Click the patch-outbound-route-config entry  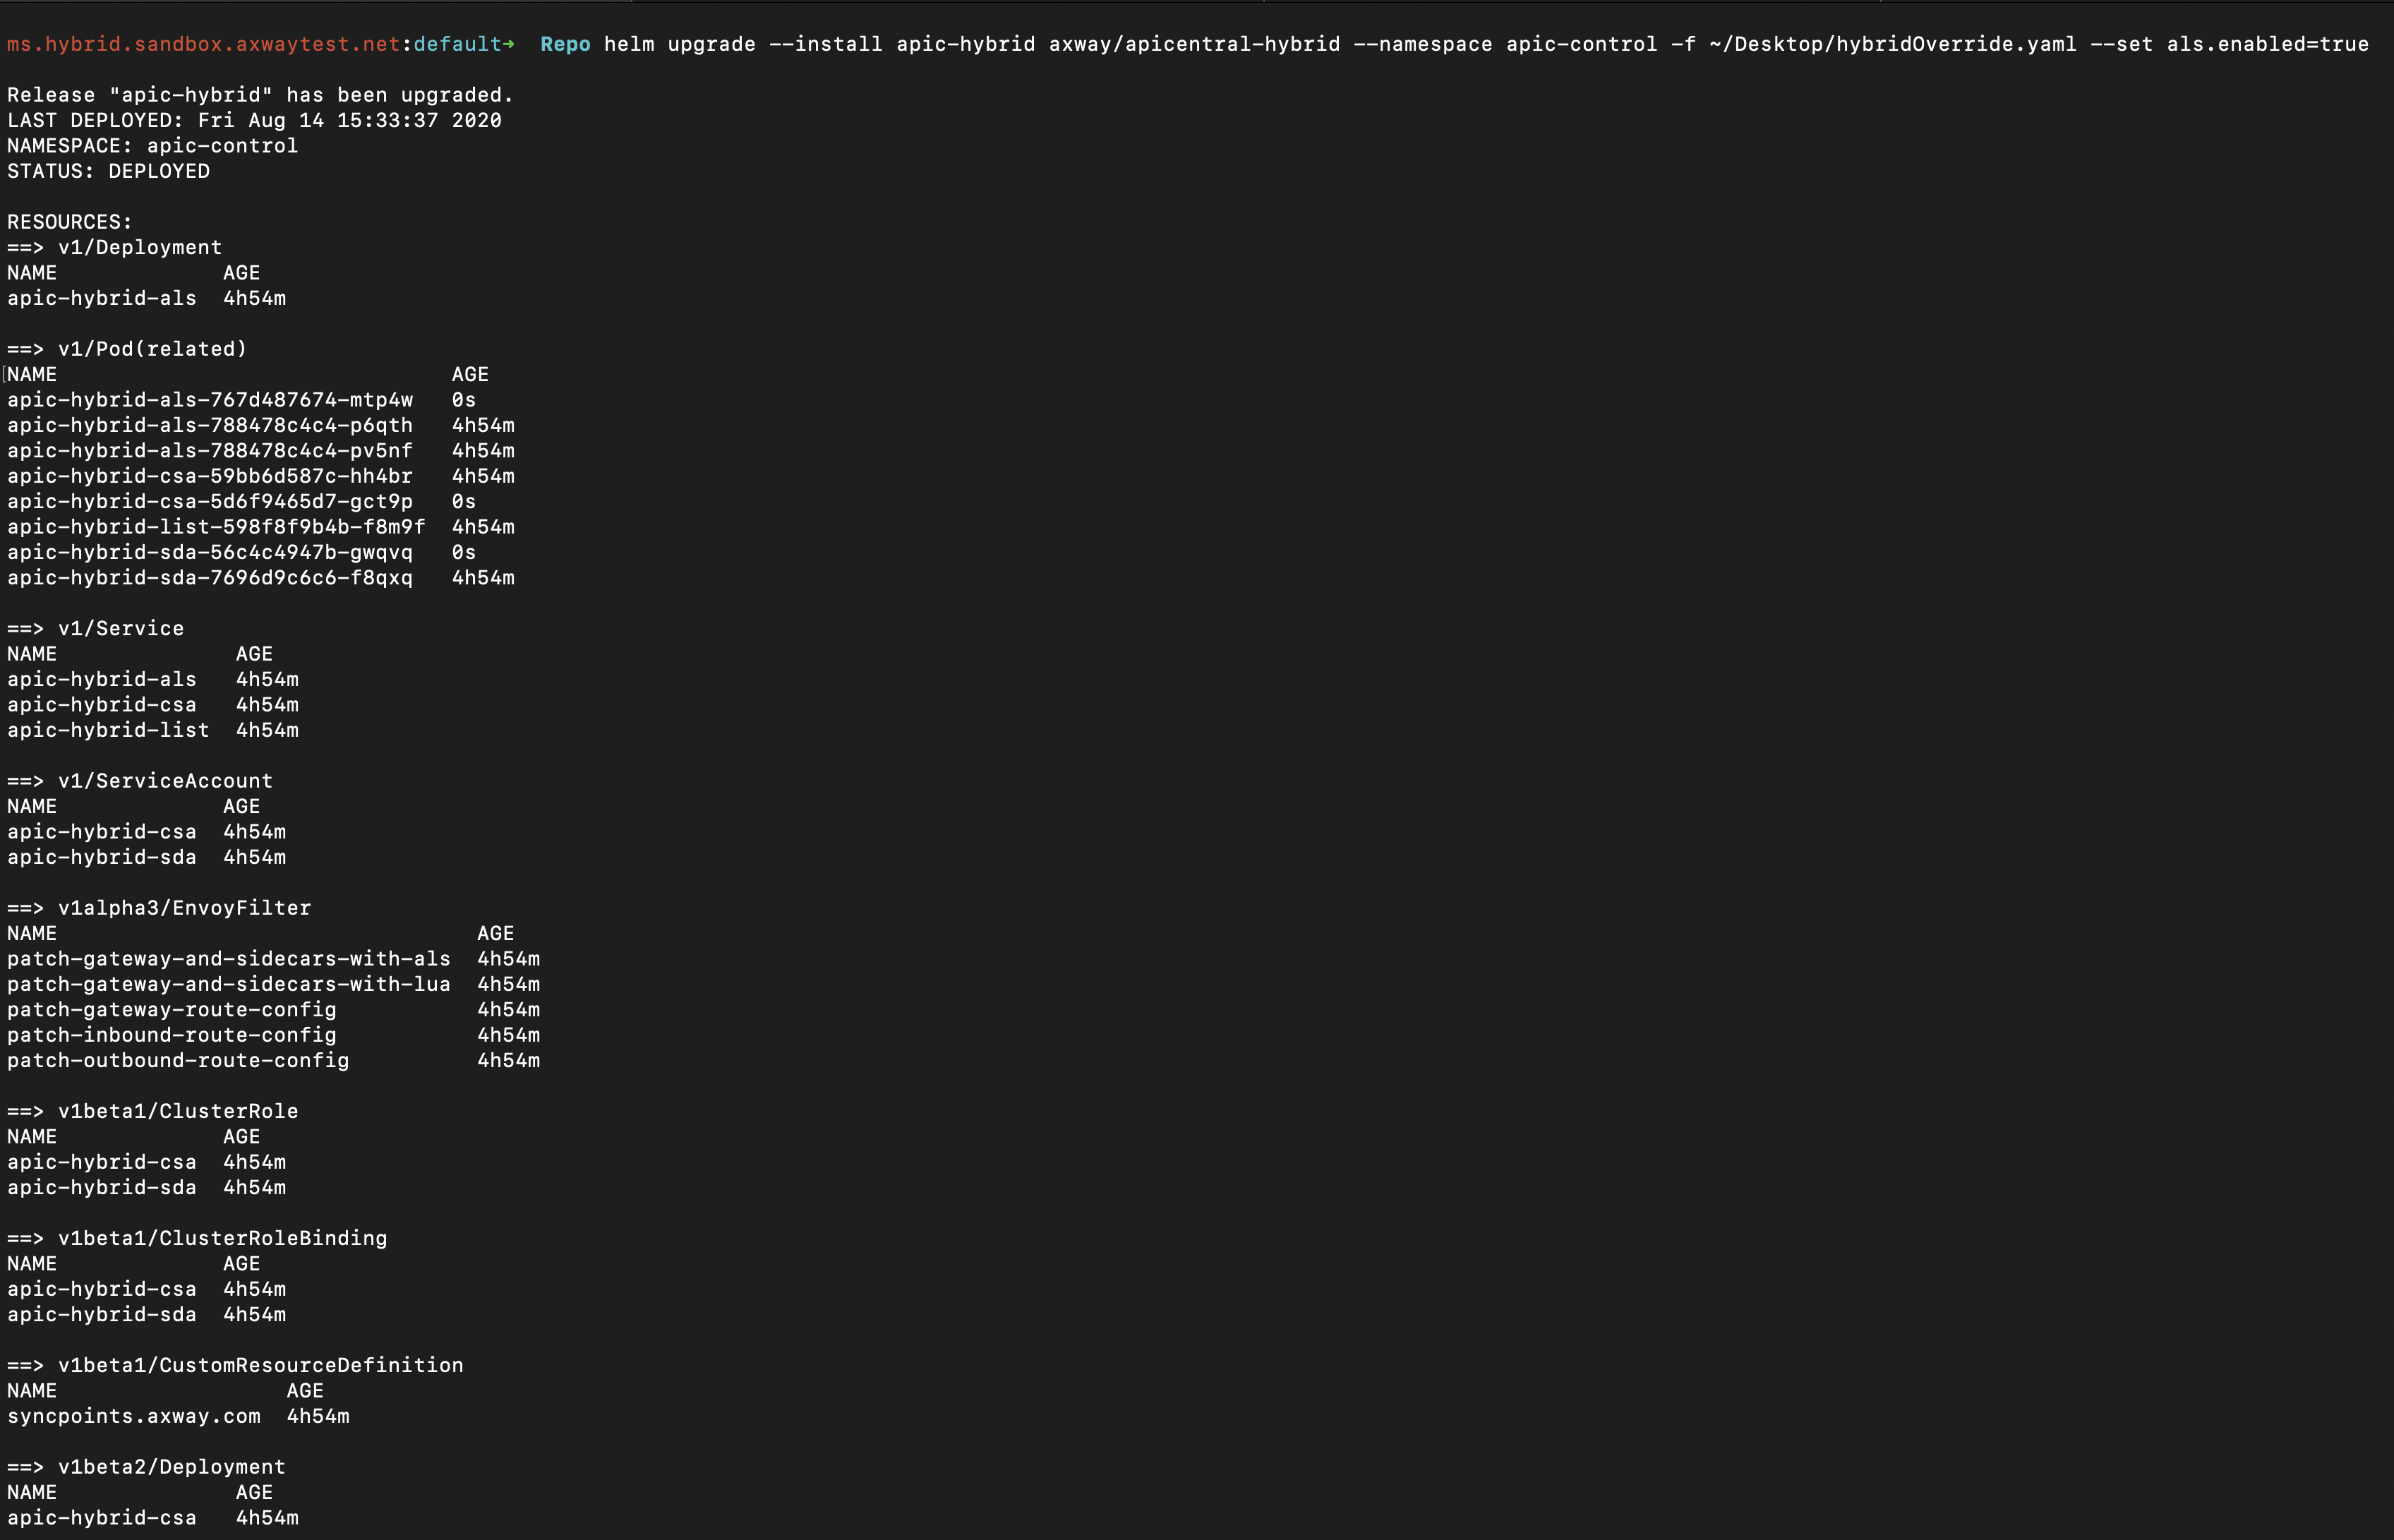point(178,1060)
